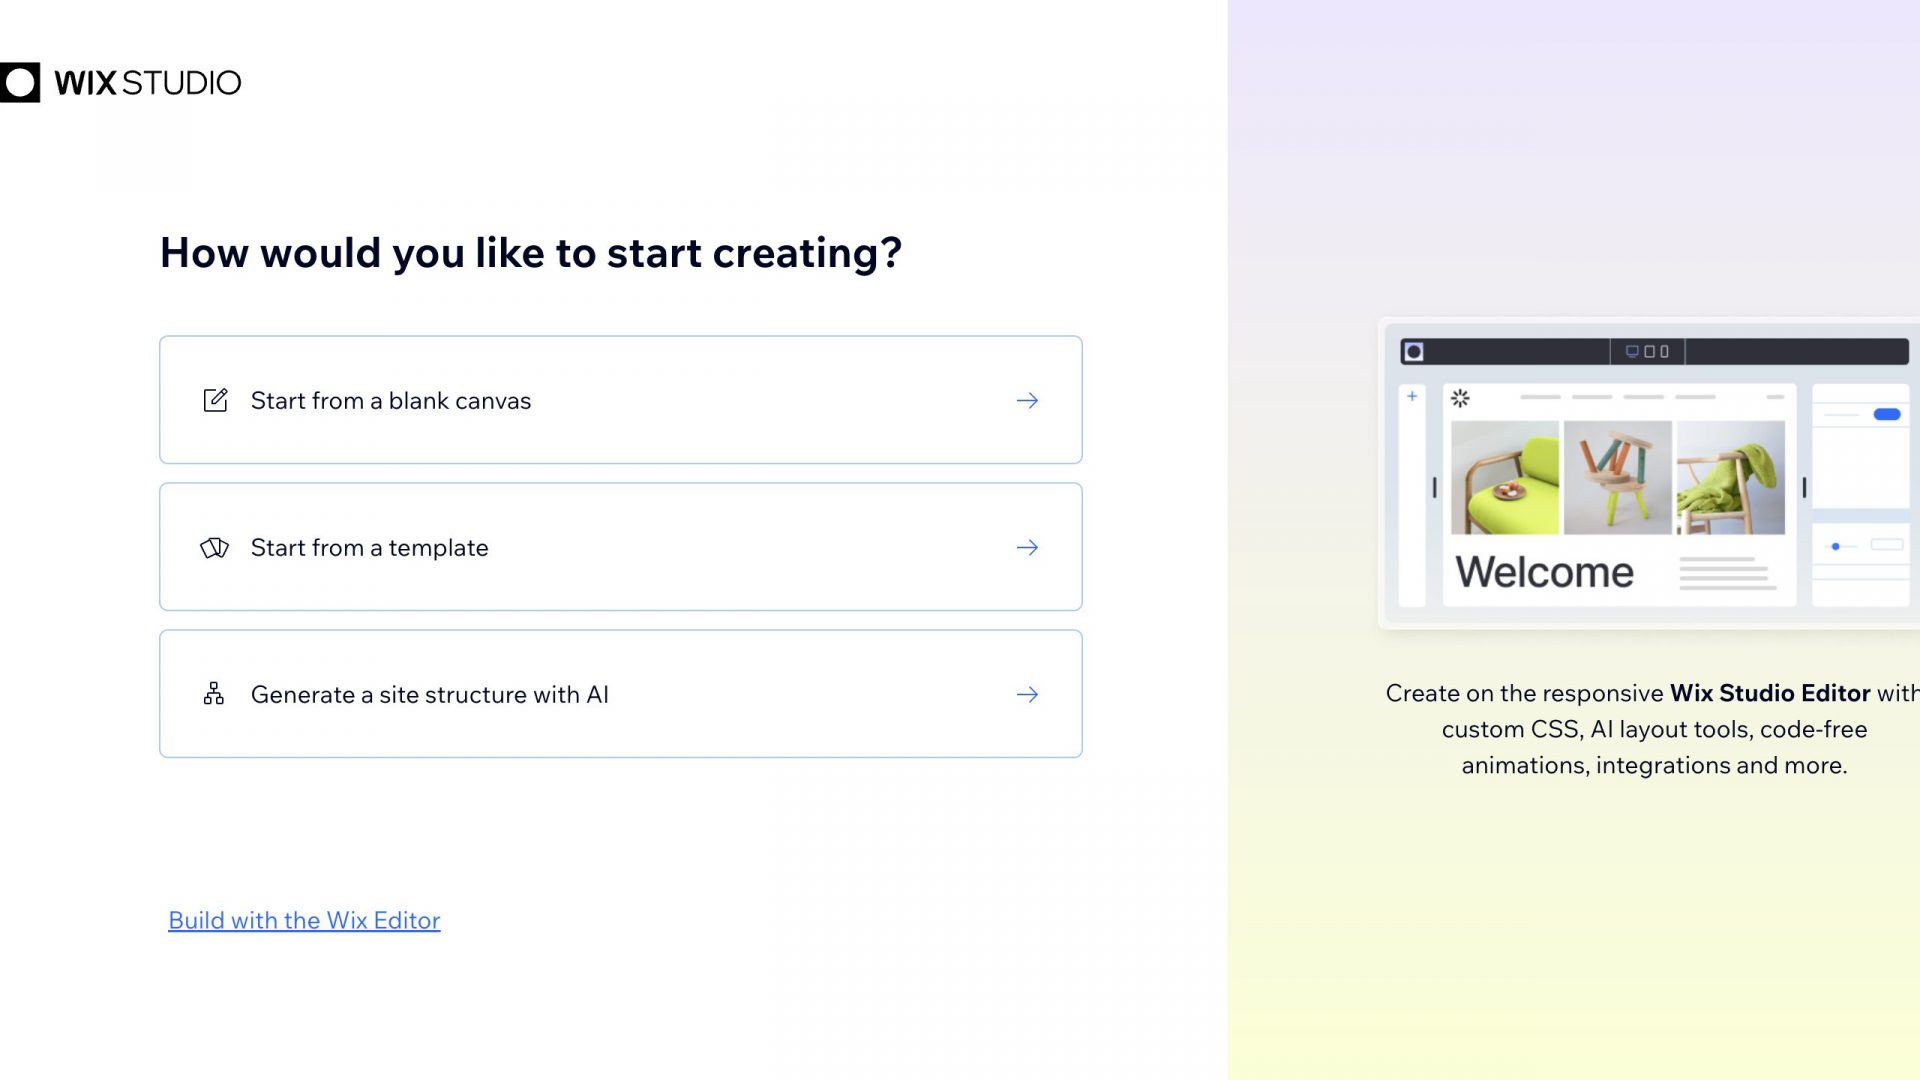Toggle the blue pill switch in the preview panel
Viewport: 1920px width, 1080px height.
point(1887,414)
